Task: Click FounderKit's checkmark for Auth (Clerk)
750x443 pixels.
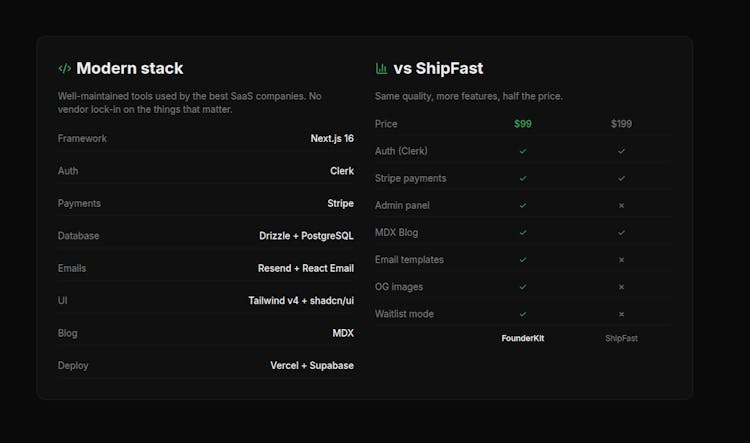Action: 523,151
